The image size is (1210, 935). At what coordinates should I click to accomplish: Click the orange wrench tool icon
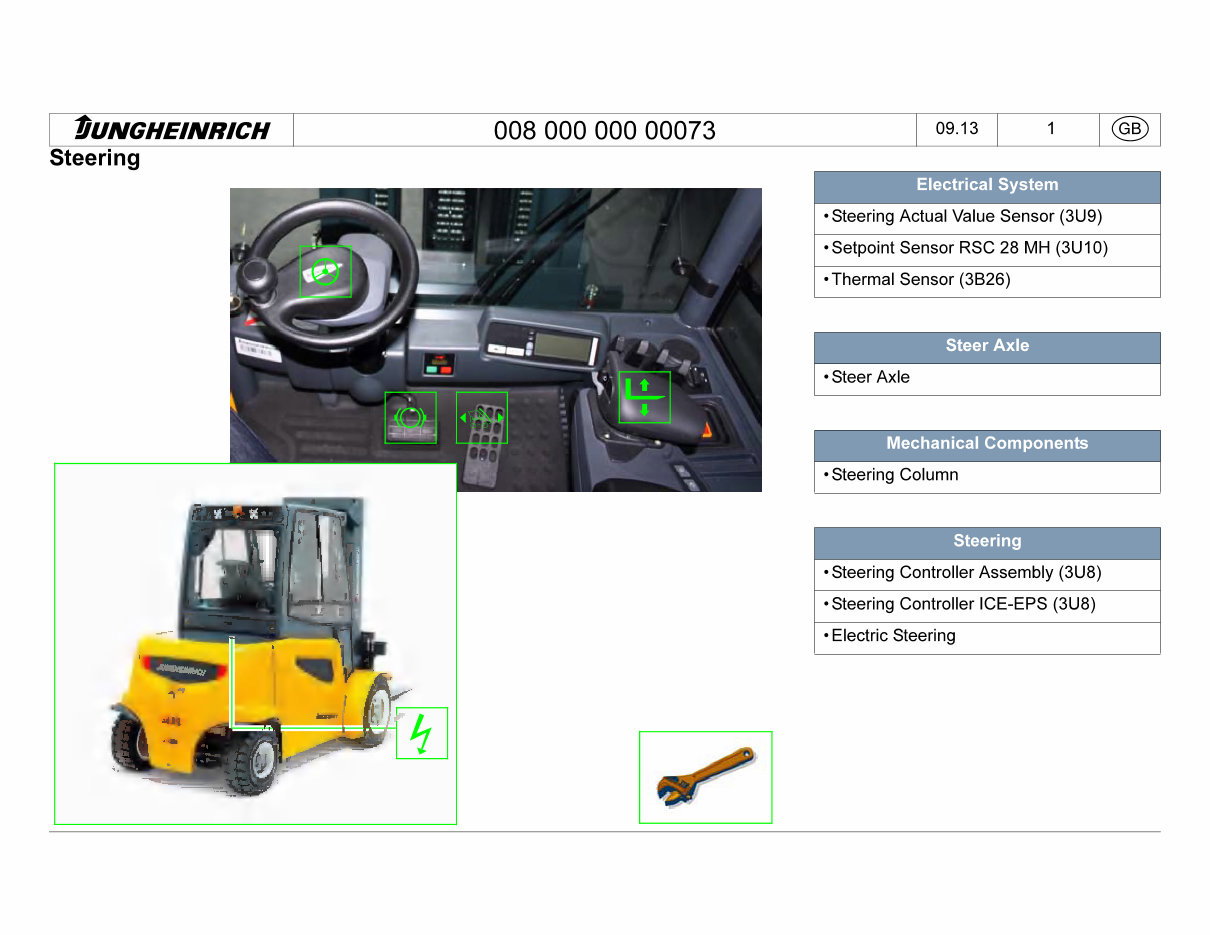point(706,777)
